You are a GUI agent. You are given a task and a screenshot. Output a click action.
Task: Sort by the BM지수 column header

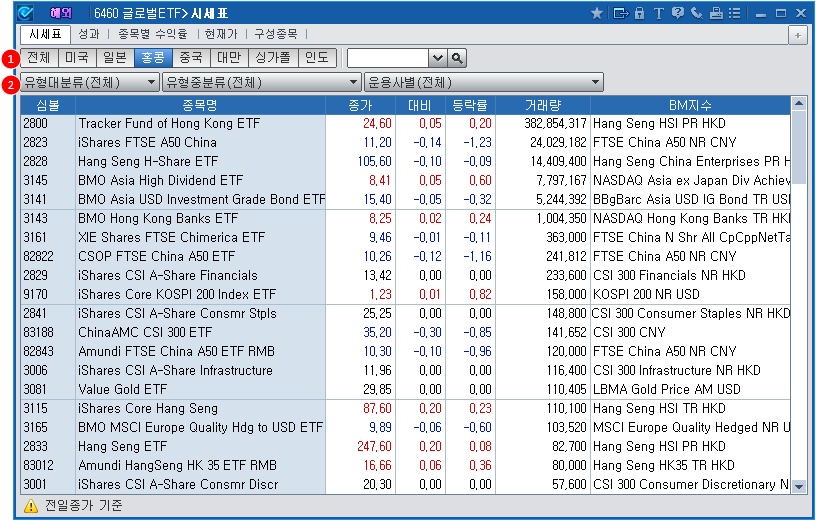click(x=690, y=105)
